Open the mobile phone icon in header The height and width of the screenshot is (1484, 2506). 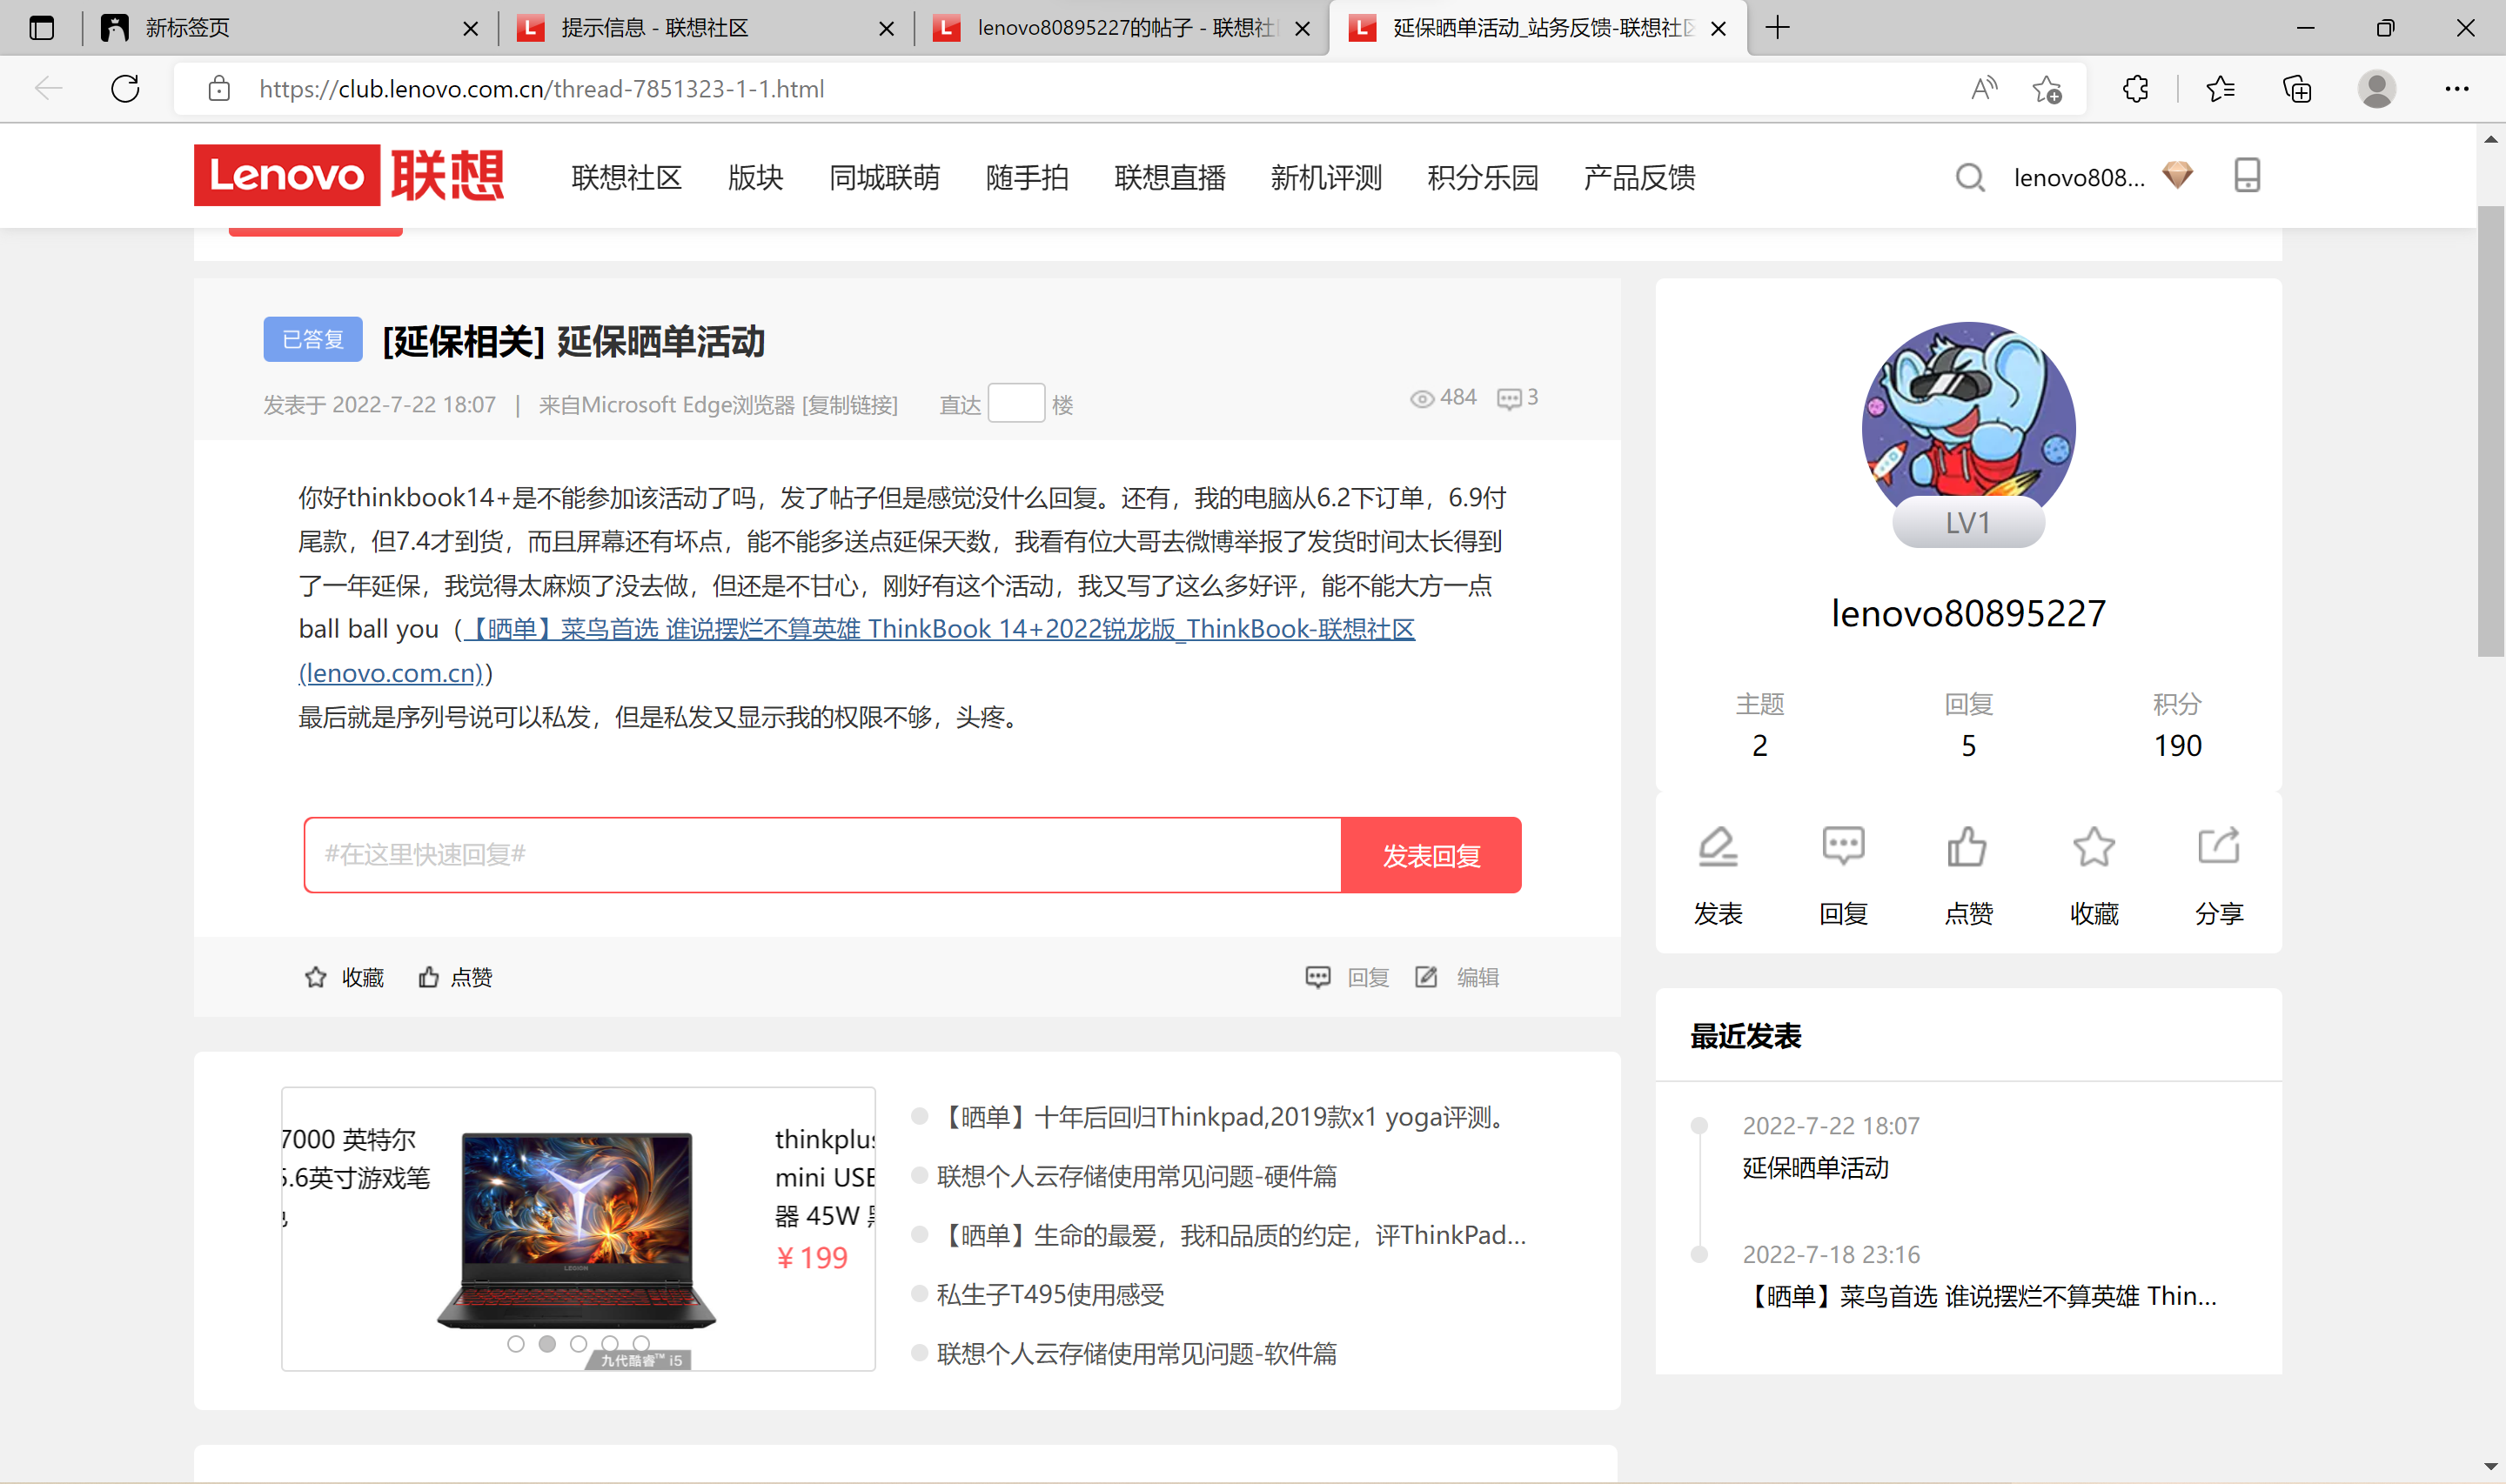pyautogui.click(x=2246, y=175)
